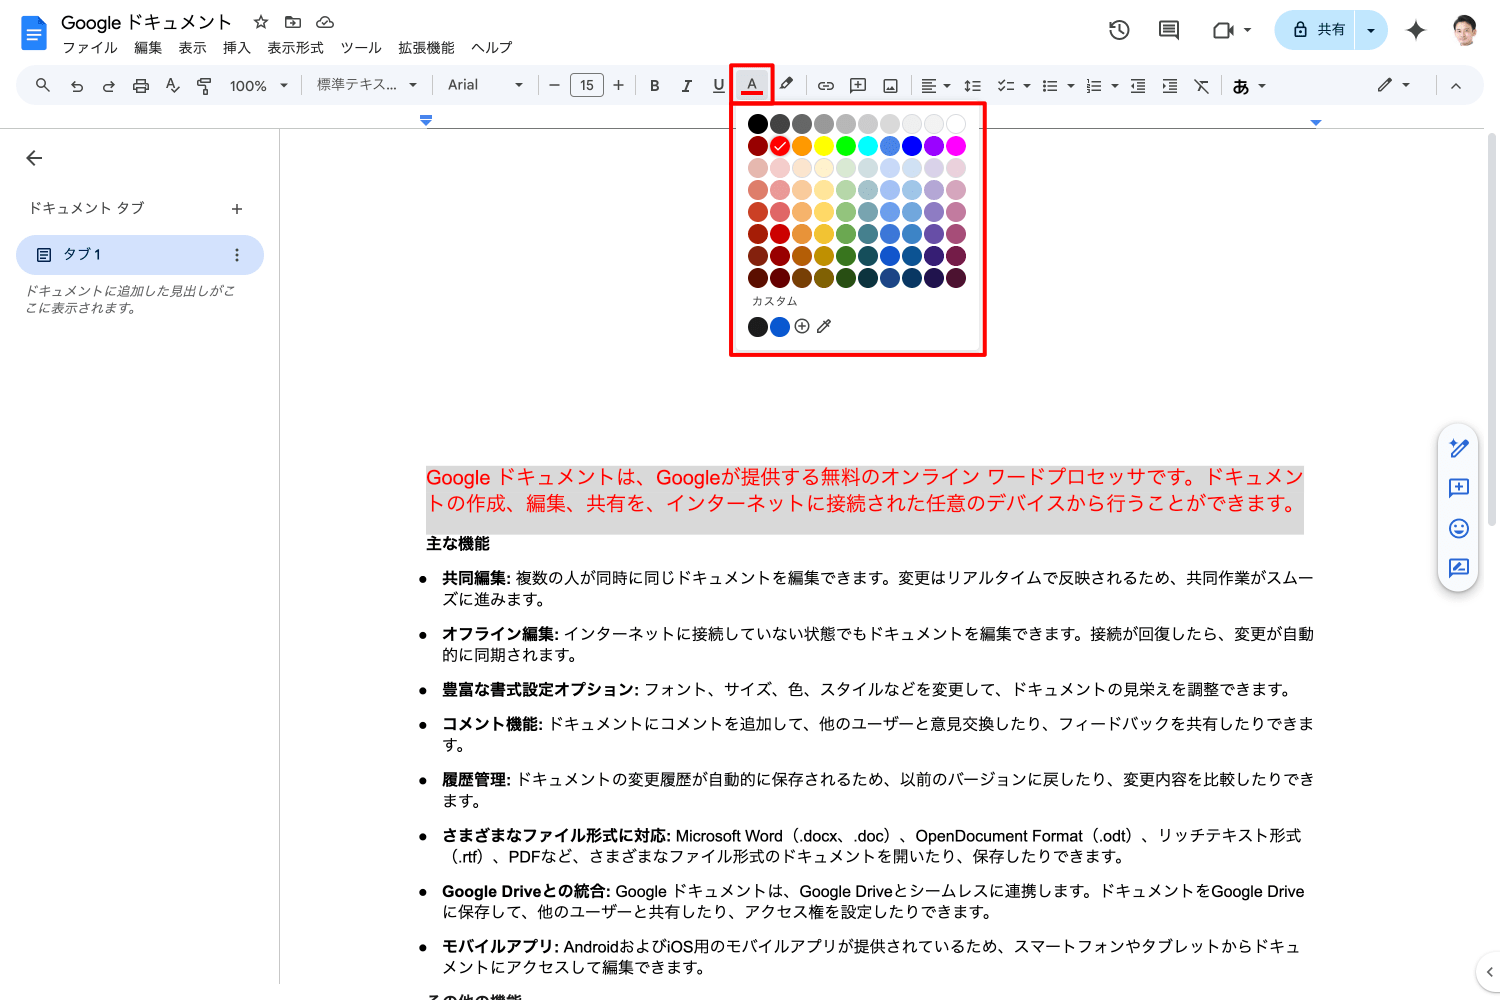The width and height of the screenshot is (1500, 1000).
Task: Click the document title Google ドキュメント
Action: pyautogui.click(x=146, y=22)
